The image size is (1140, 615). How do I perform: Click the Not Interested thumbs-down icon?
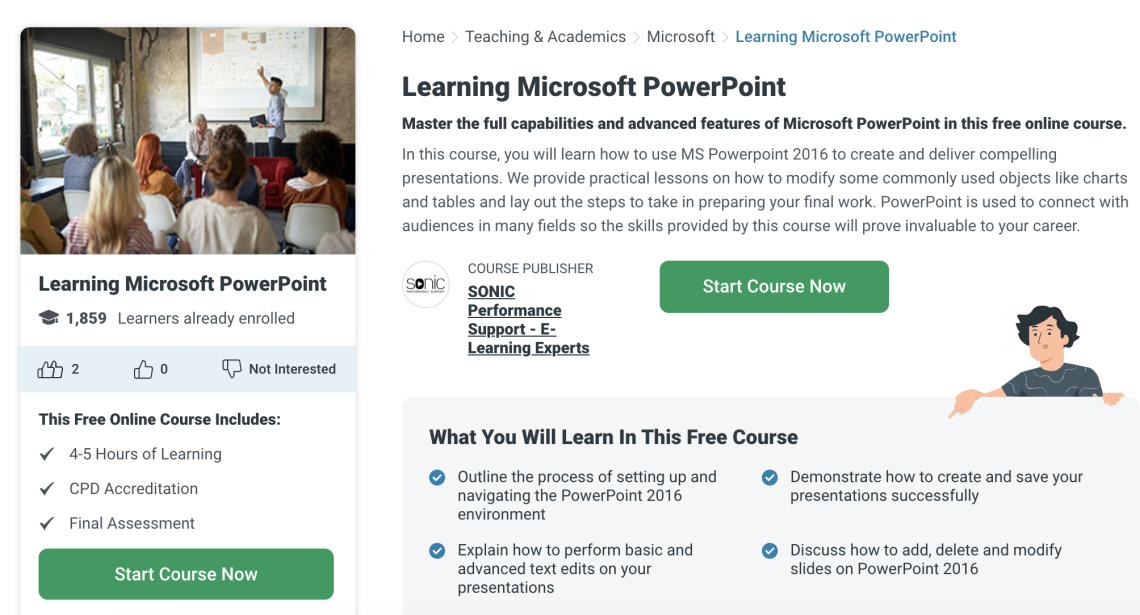231,368
